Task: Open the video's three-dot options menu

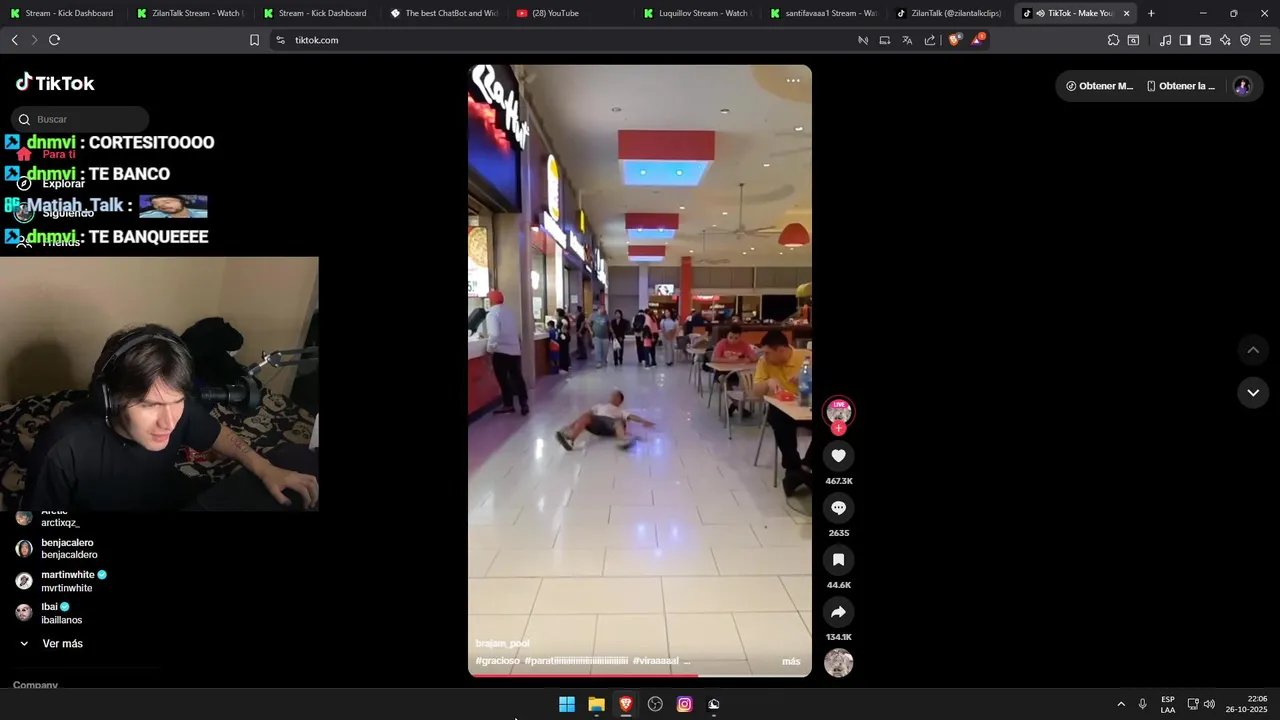Action: (x=793, y=81)
